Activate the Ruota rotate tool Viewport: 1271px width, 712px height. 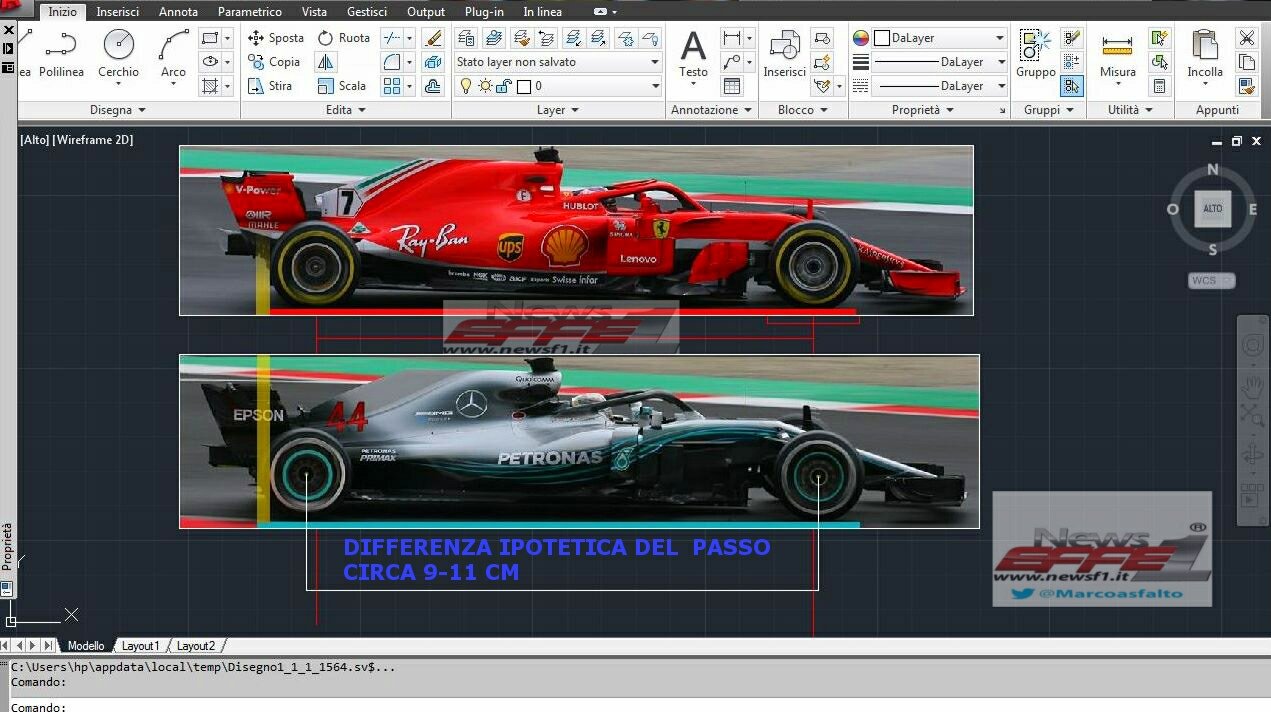coord(344,38)
